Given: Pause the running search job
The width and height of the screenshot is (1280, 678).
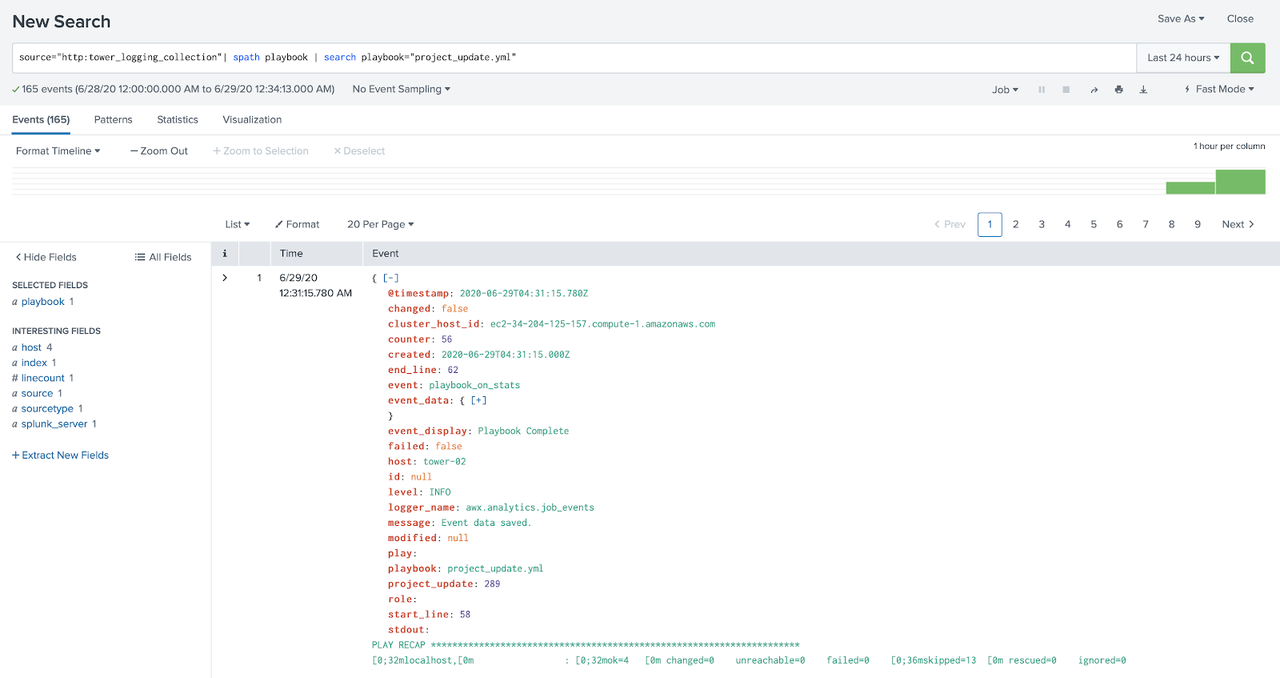Looking at the screenshot, I should point(1041,89).
